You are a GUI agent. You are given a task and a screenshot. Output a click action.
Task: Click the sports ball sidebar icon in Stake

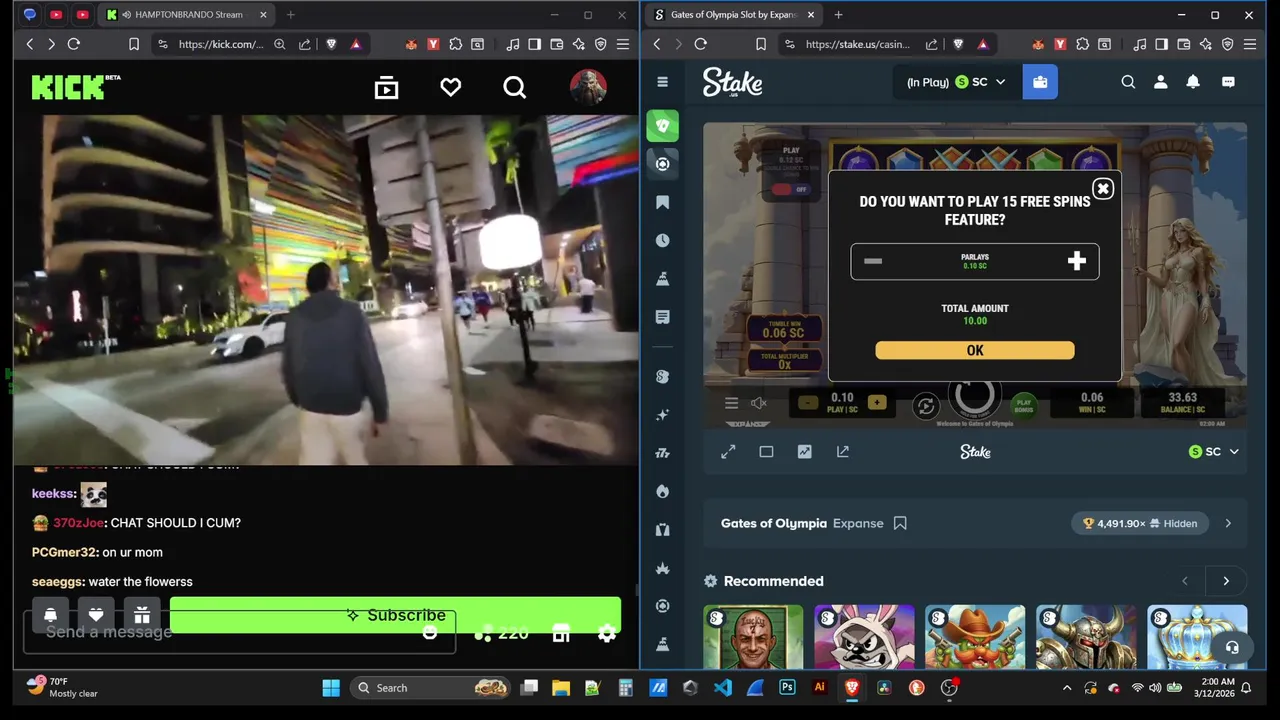click(x=662, y=164)
